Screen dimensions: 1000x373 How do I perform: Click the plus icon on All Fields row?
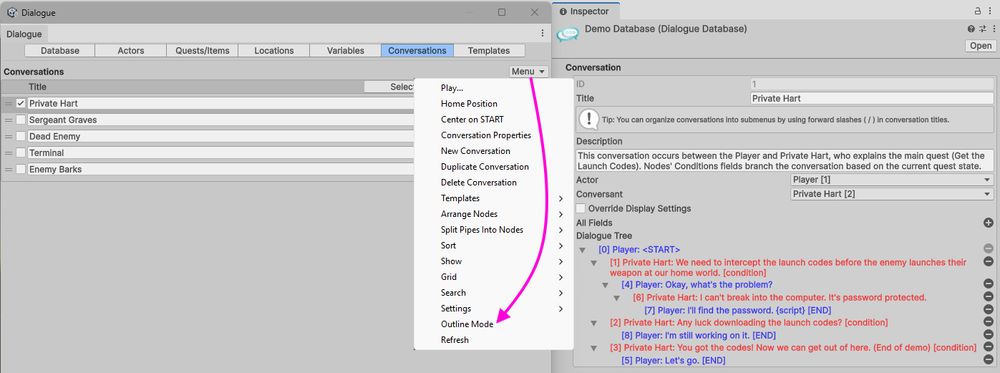(x=989, y=223)
